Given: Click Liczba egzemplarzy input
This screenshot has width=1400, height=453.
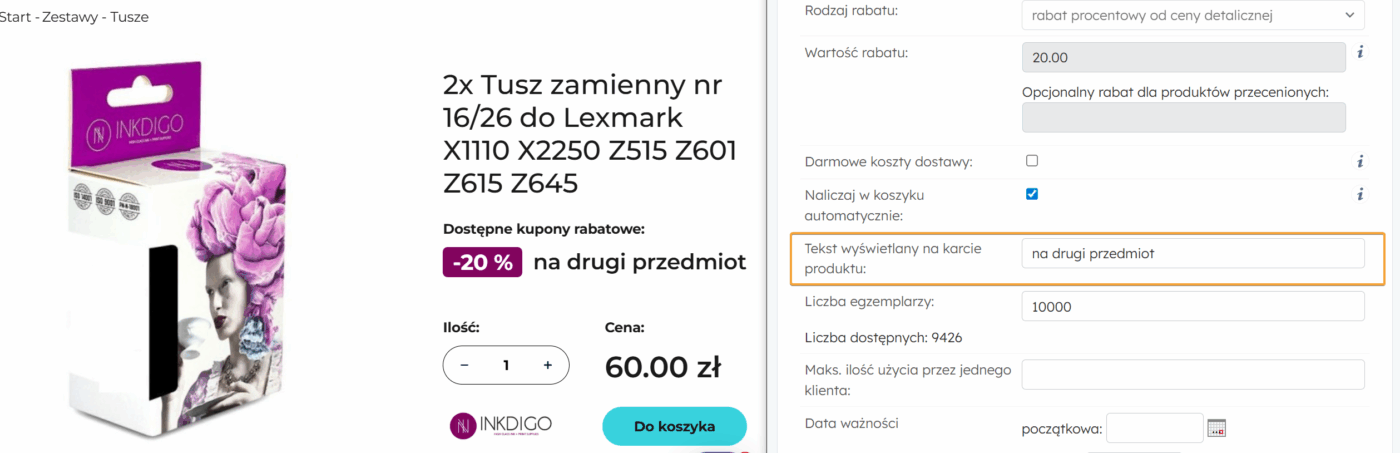Looking at the screenshot, I should point(1193,307).
